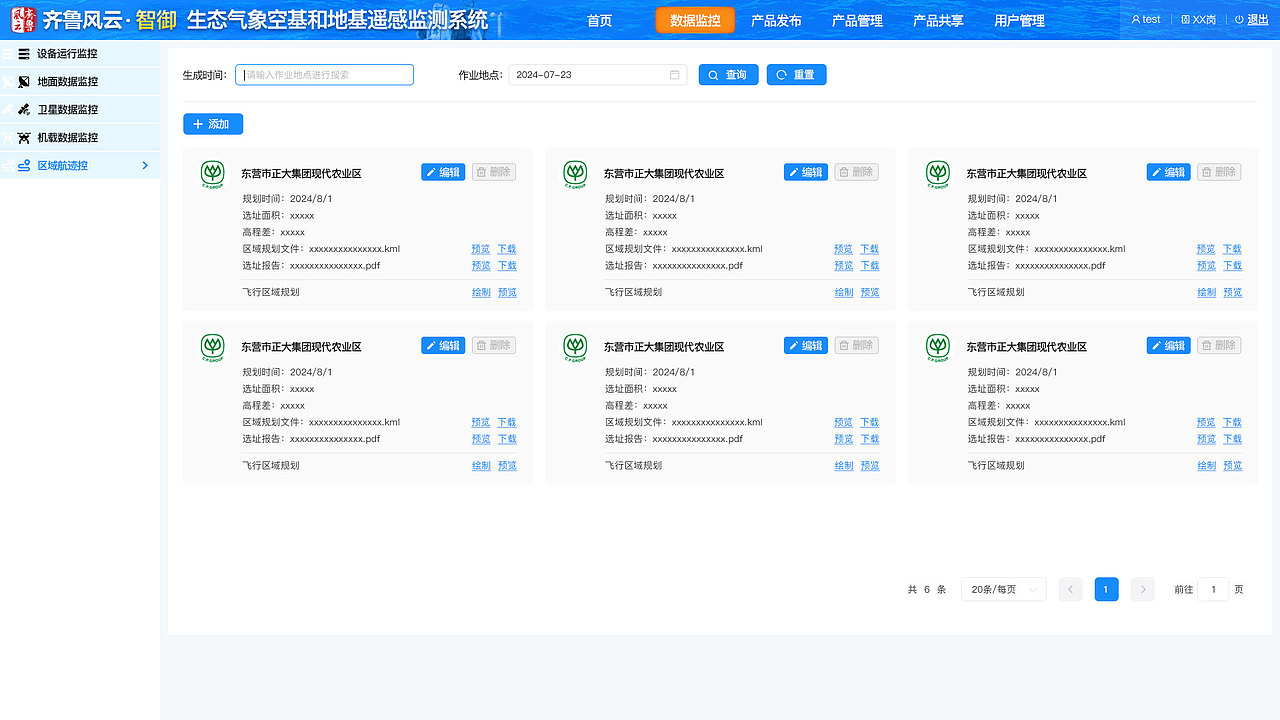
Task: Click the 区域航迹监控 sidebar icon
Action: (x=24, y=165)
